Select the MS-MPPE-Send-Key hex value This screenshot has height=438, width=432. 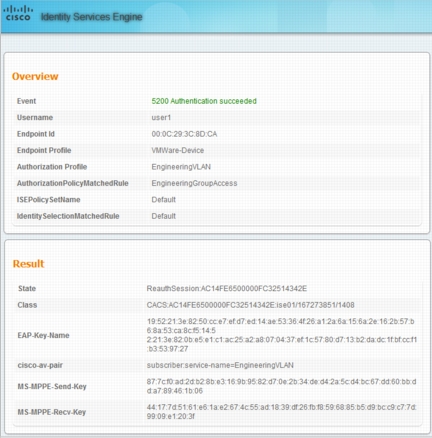[281, 386]
